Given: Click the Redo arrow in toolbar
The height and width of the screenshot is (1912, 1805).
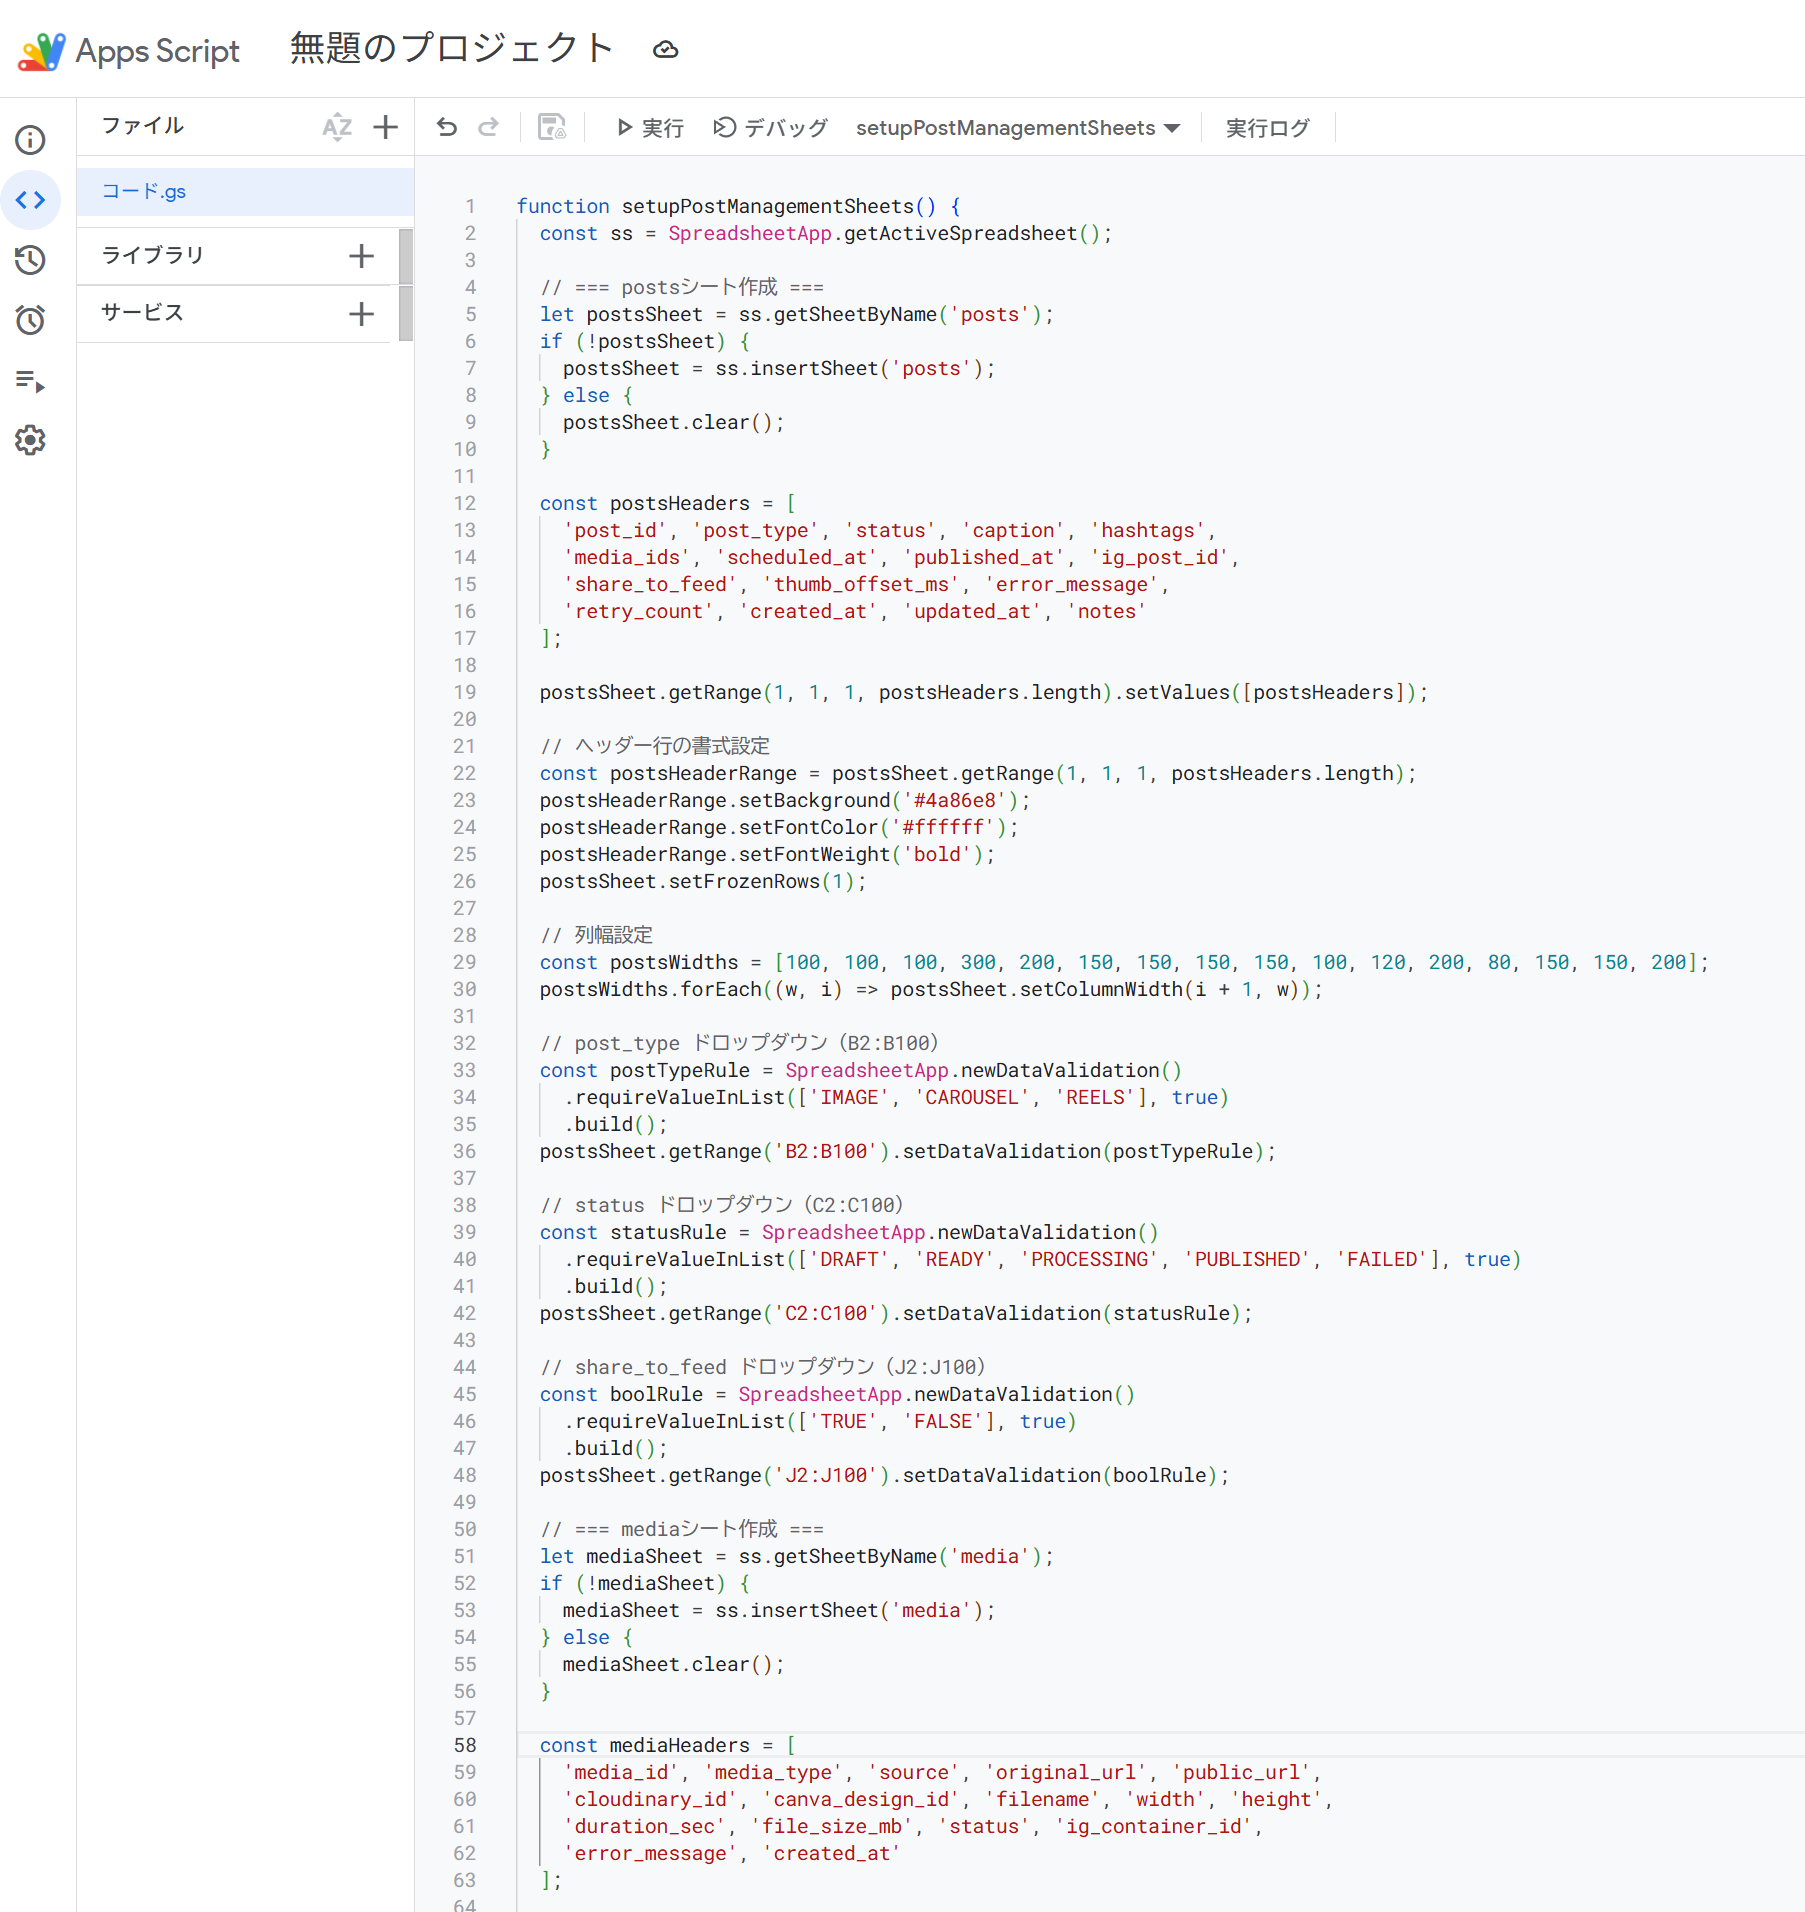Looking at the screenshot, I should (488, 127).
